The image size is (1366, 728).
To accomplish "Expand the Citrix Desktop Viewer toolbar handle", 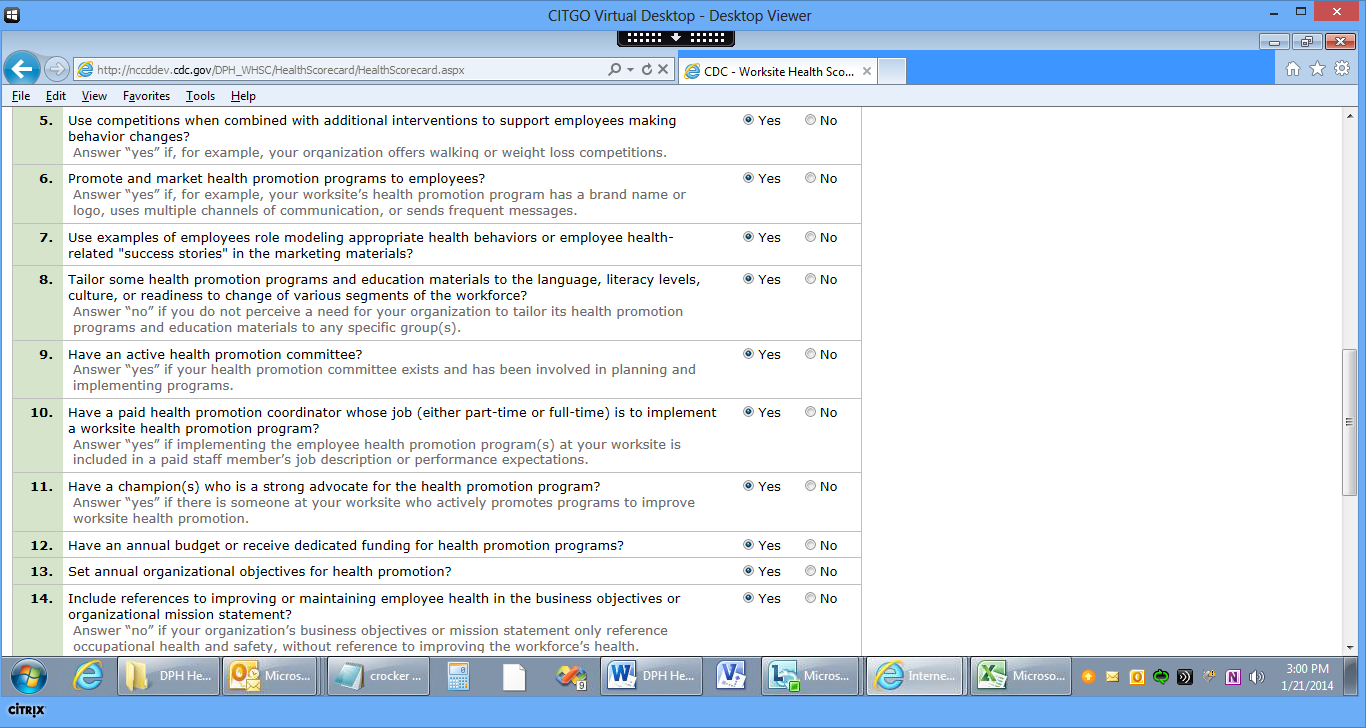I will coord(676,37).
